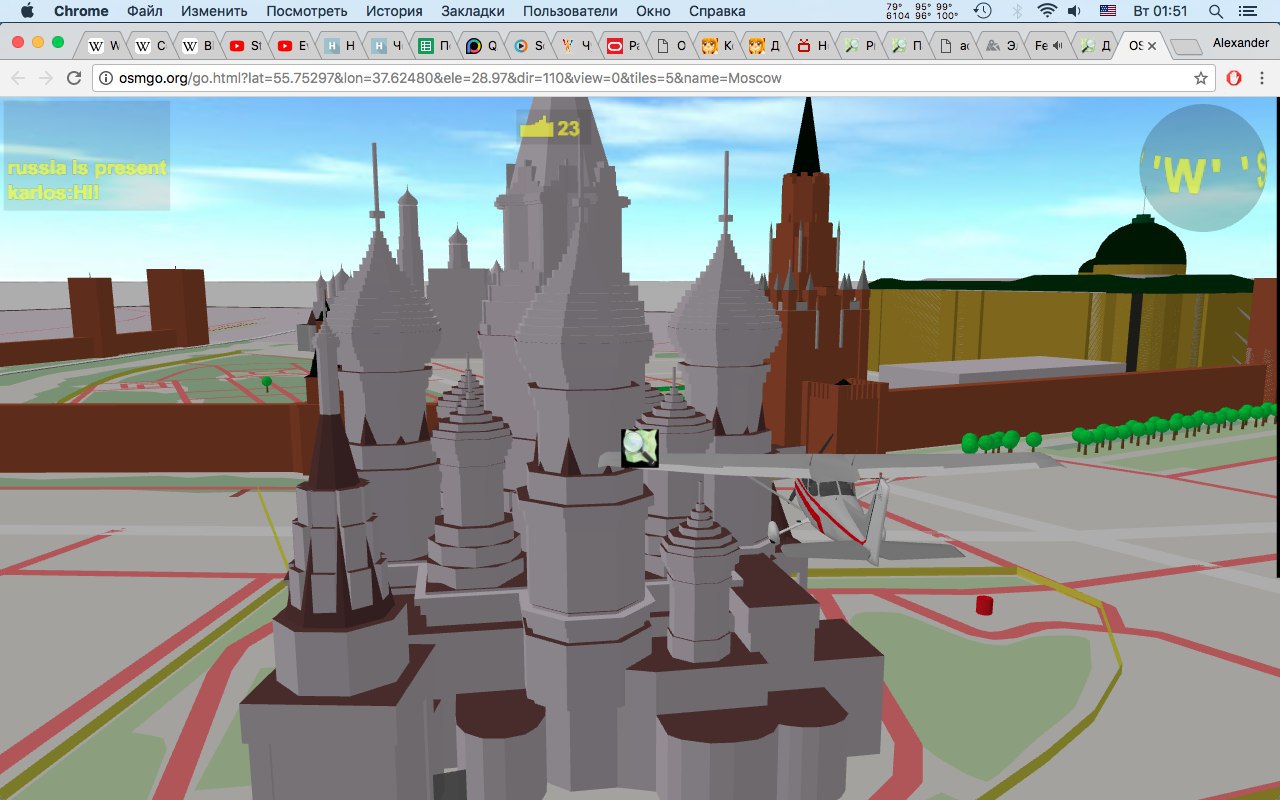Switch to the anime-face tab labeled Ko
The image size is (1280, 800).
click(718, 45)
